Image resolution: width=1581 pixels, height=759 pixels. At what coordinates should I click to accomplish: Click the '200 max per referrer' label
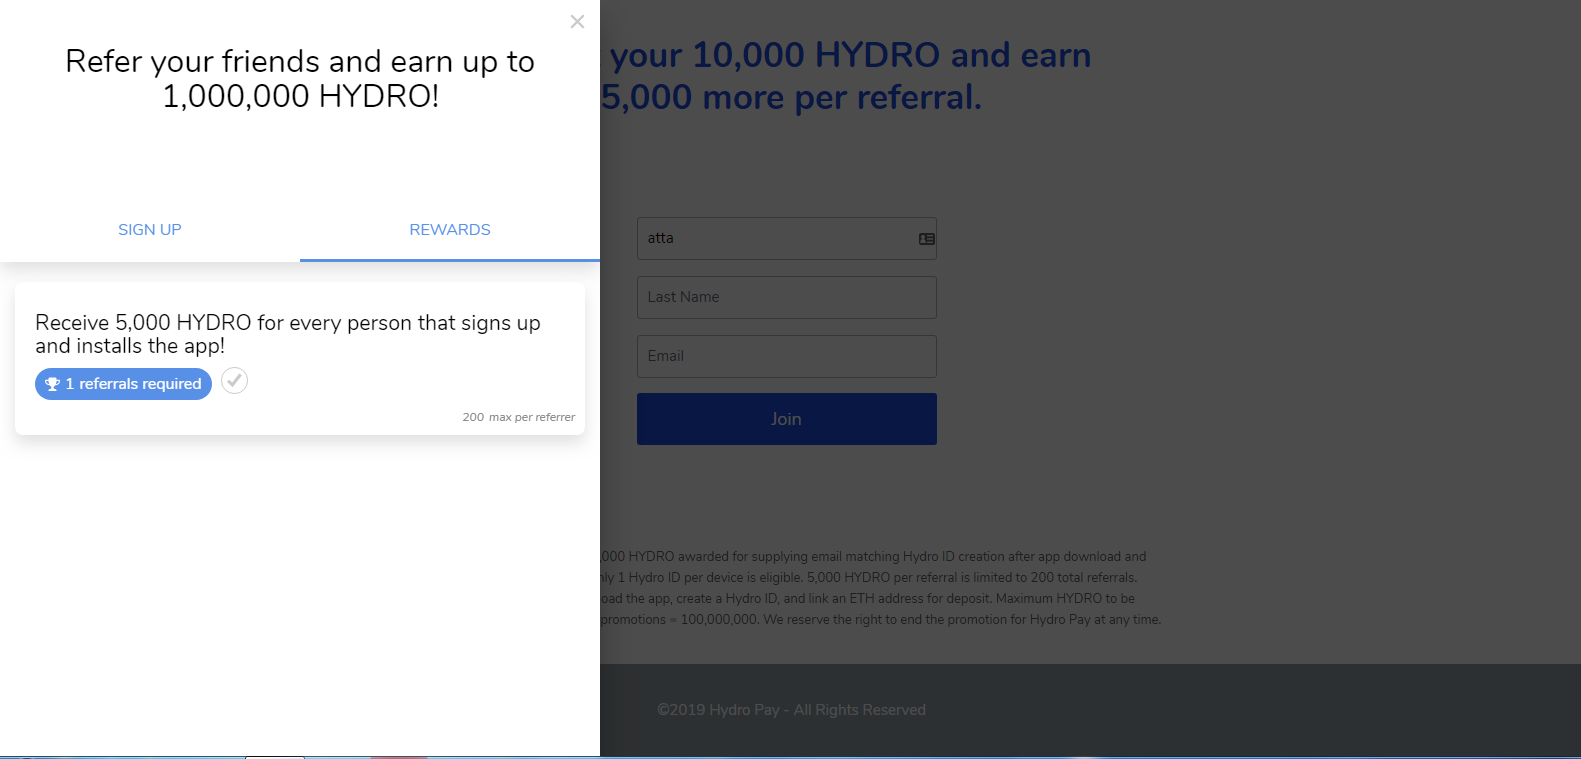click(519, 417)
